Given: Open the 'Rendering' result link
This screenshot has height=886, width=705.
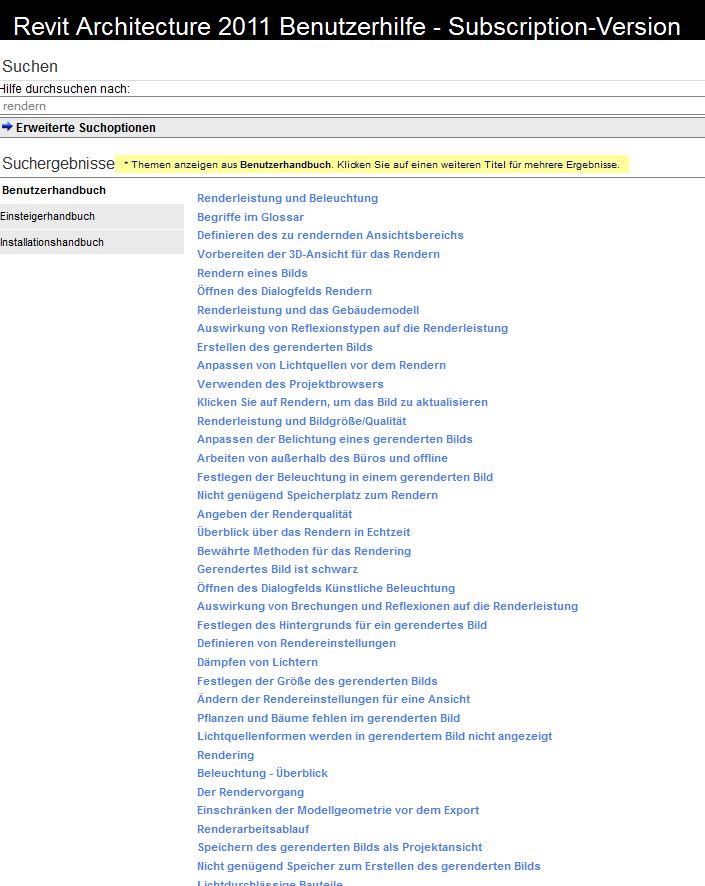Looking at the screenshot, I should coord(225,755).
